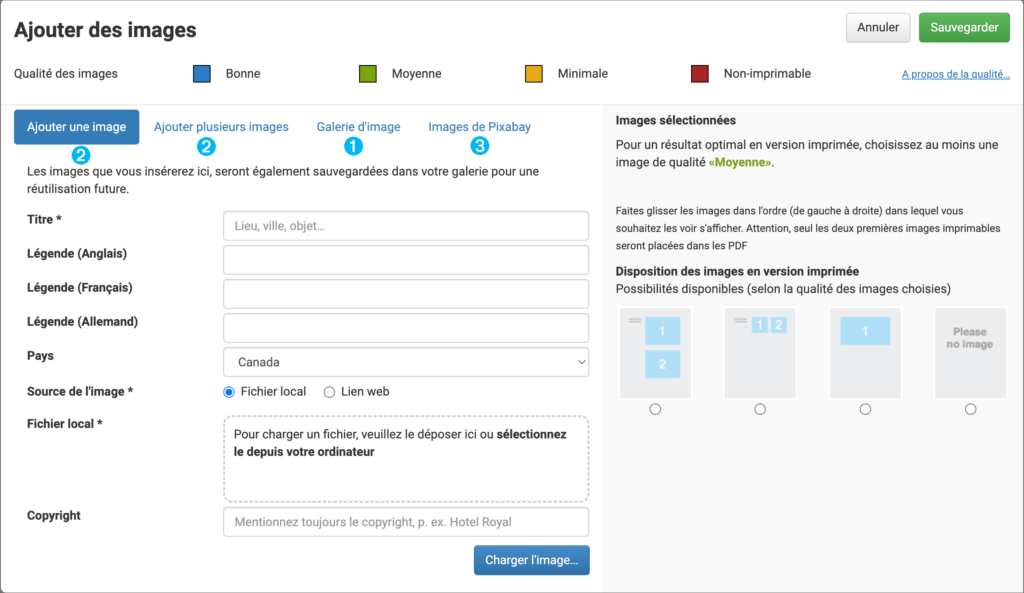Click the green 'Moyenne' quality swatch
The image size is (1024, 593).
pyautogui.click(x=367, y=74)
